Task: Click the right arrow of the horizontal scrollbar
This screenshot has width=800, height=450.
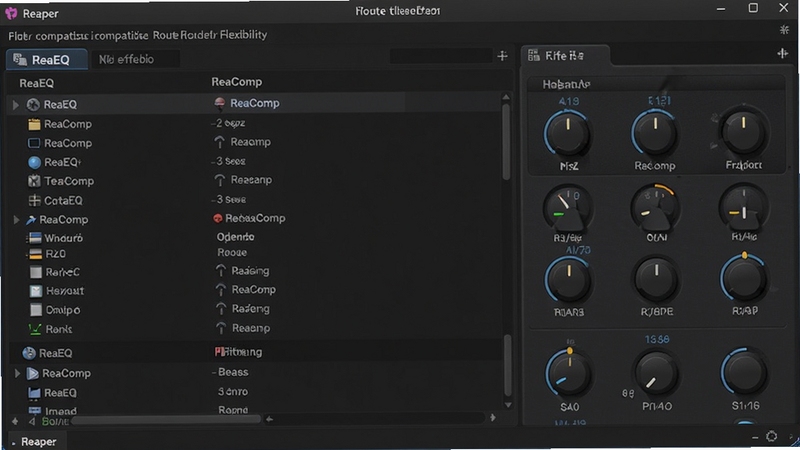Action: tap(493, 418)
